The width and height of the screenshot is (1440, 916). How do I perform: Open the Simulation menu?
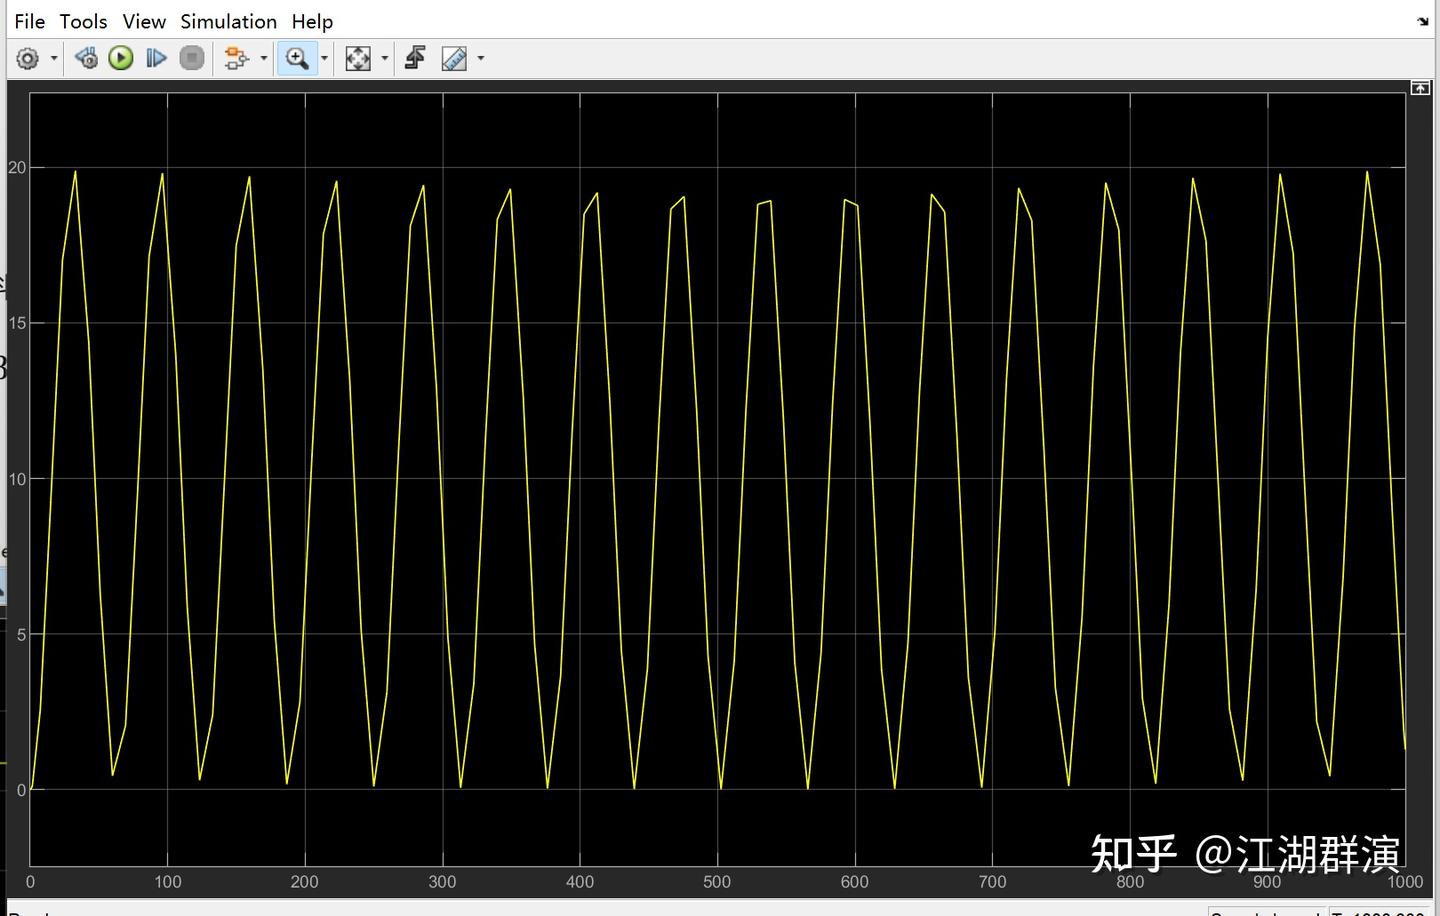point(228,21)
